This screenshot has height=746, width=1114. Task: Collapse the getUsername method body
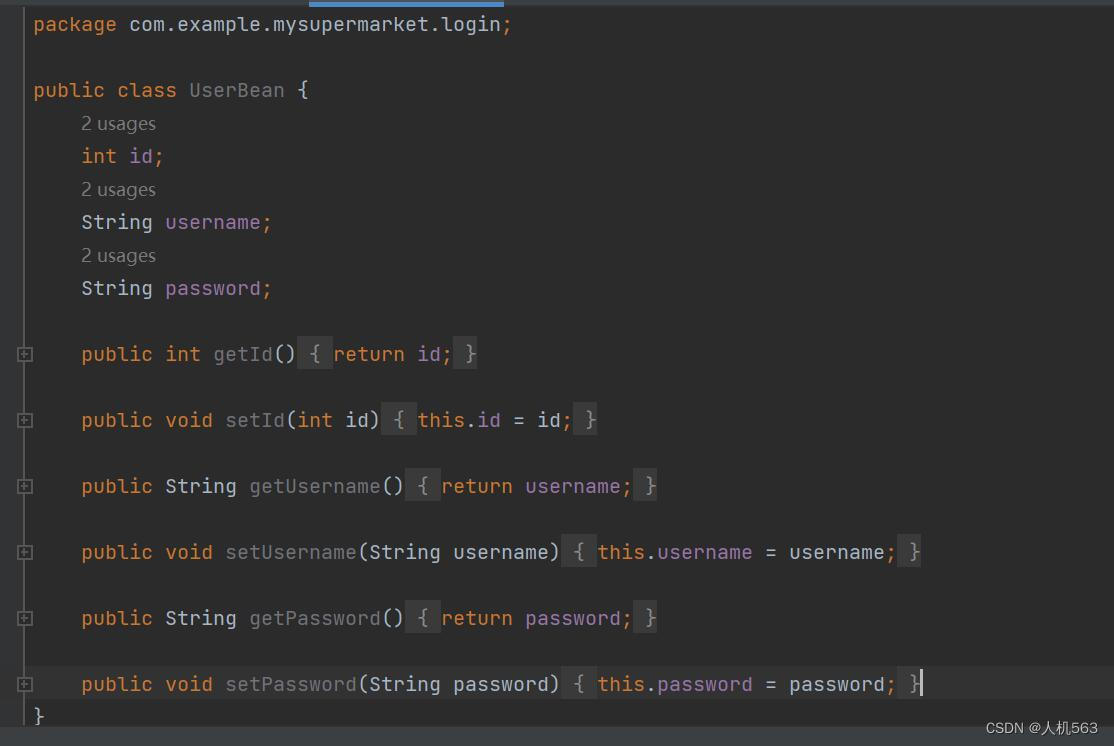point(24,486)
